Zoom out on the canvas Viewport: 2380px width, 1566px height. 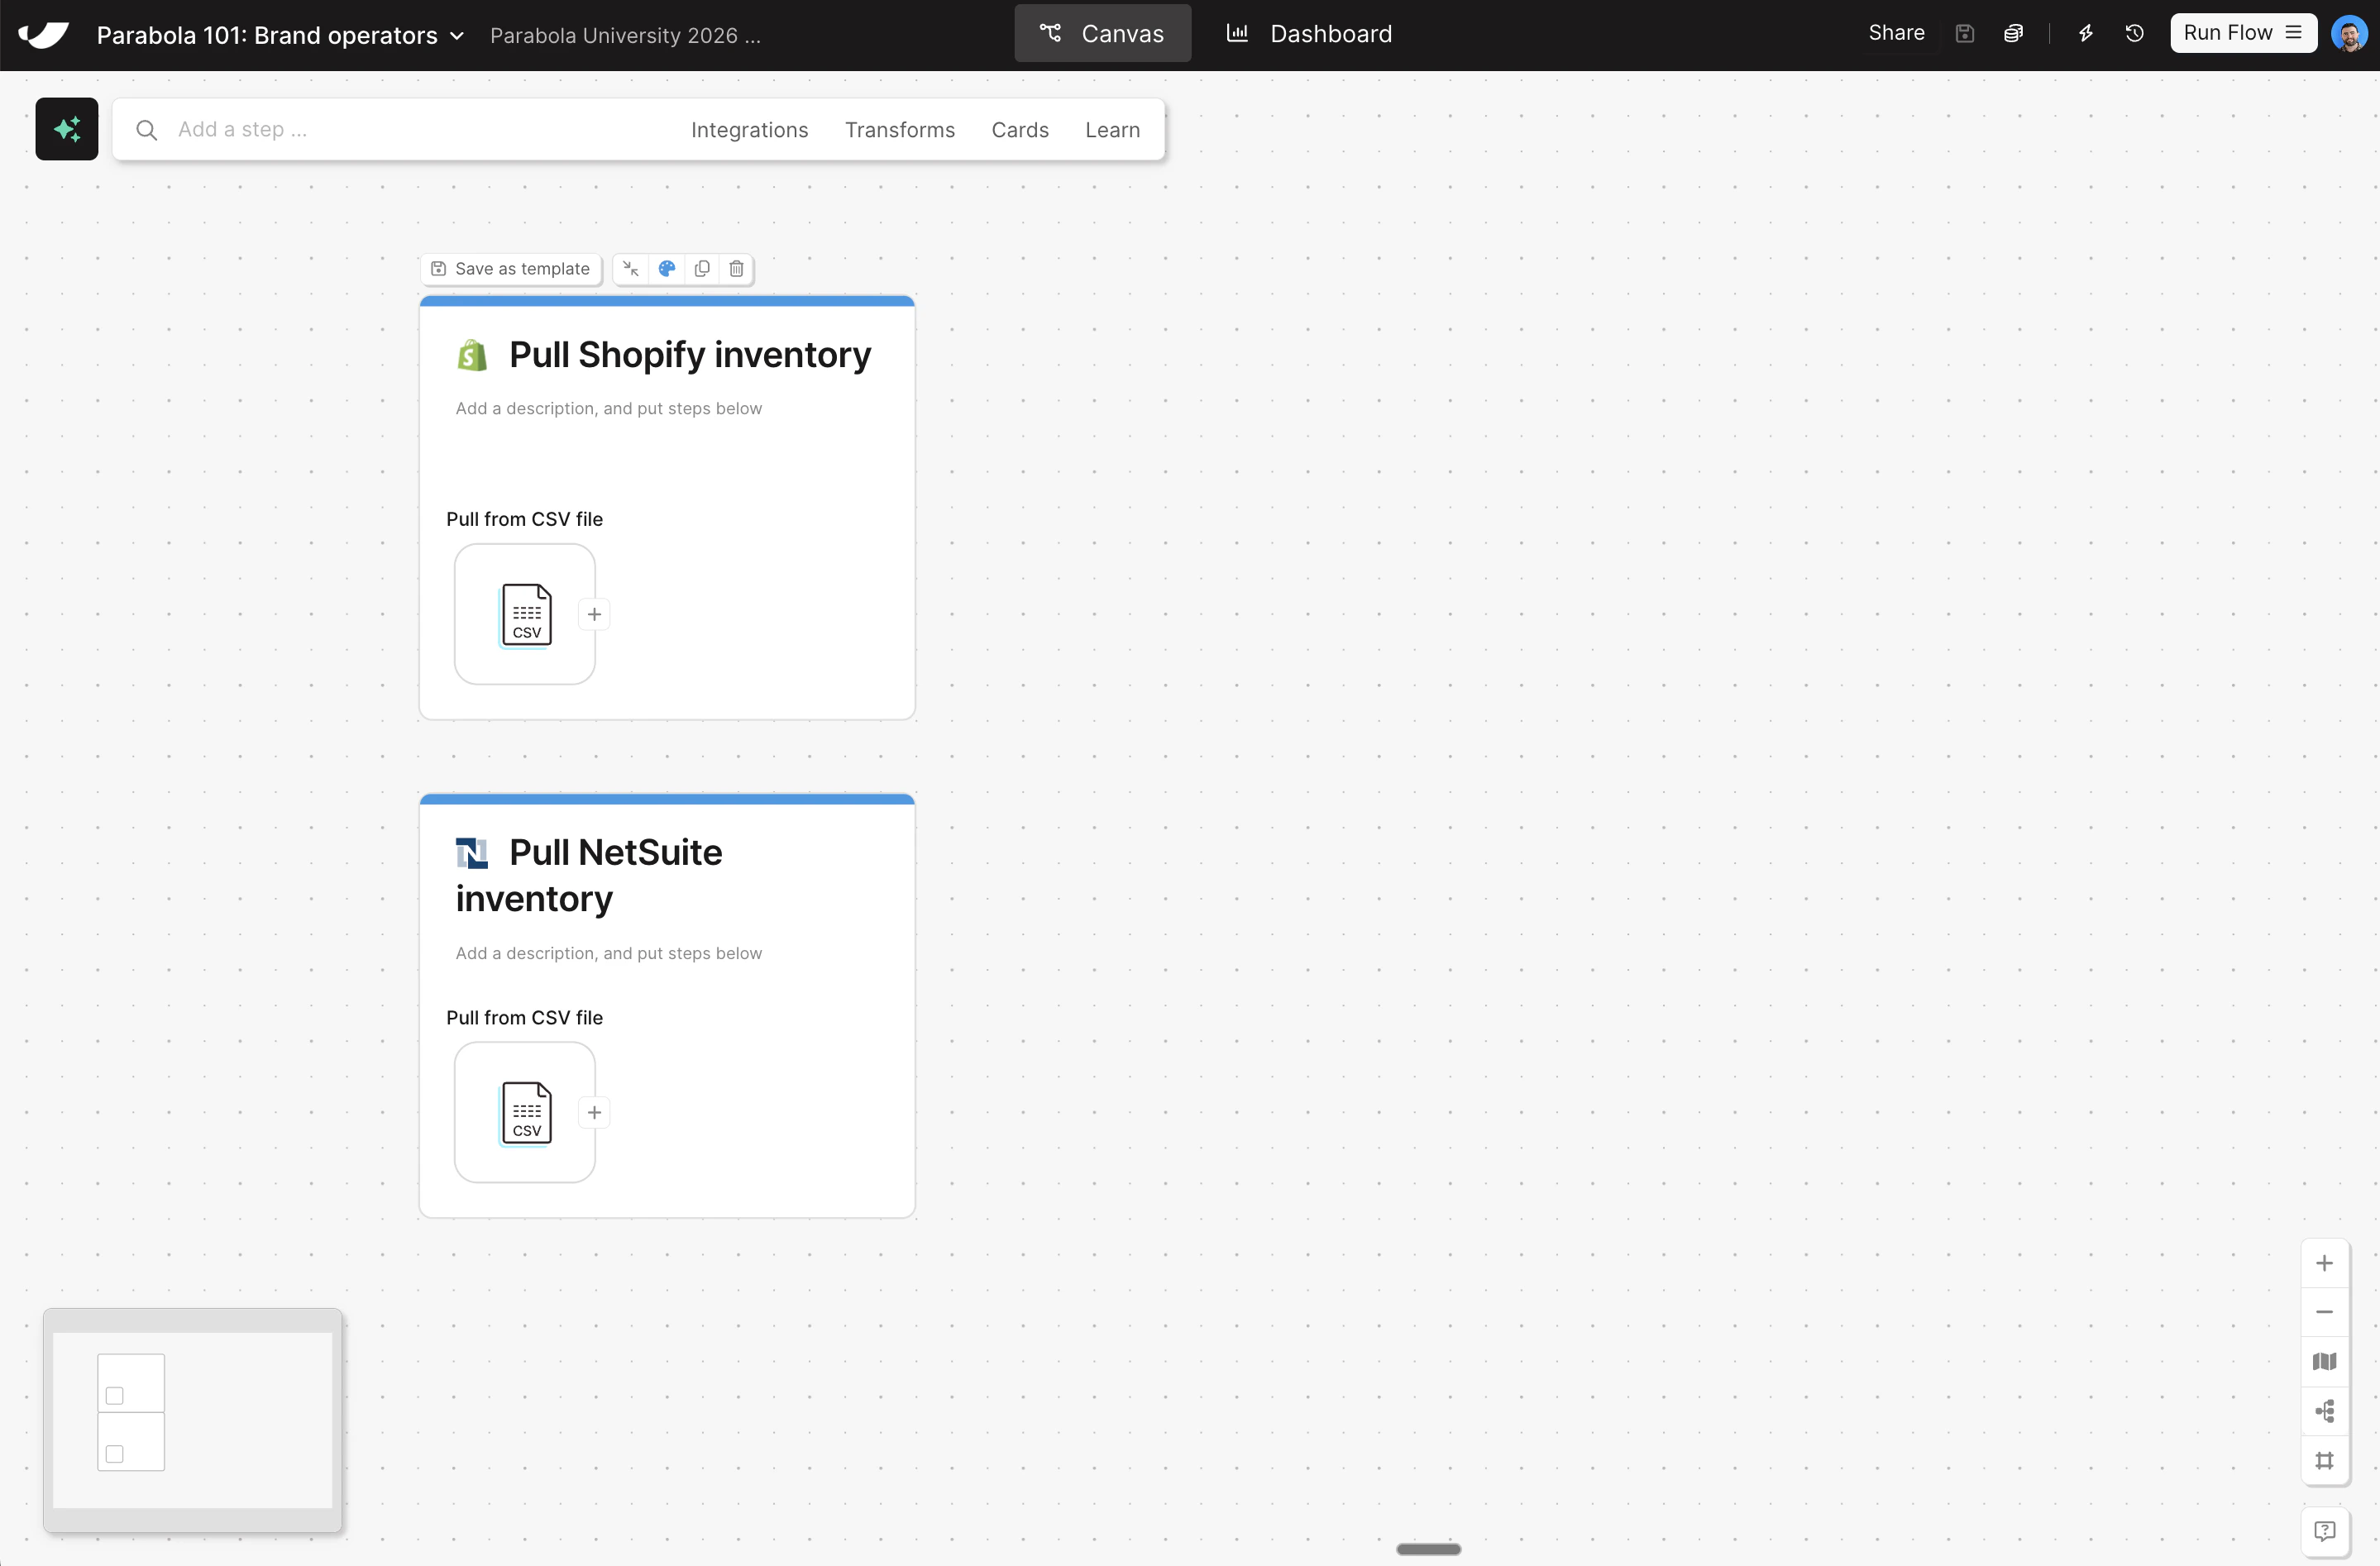2324,1312
